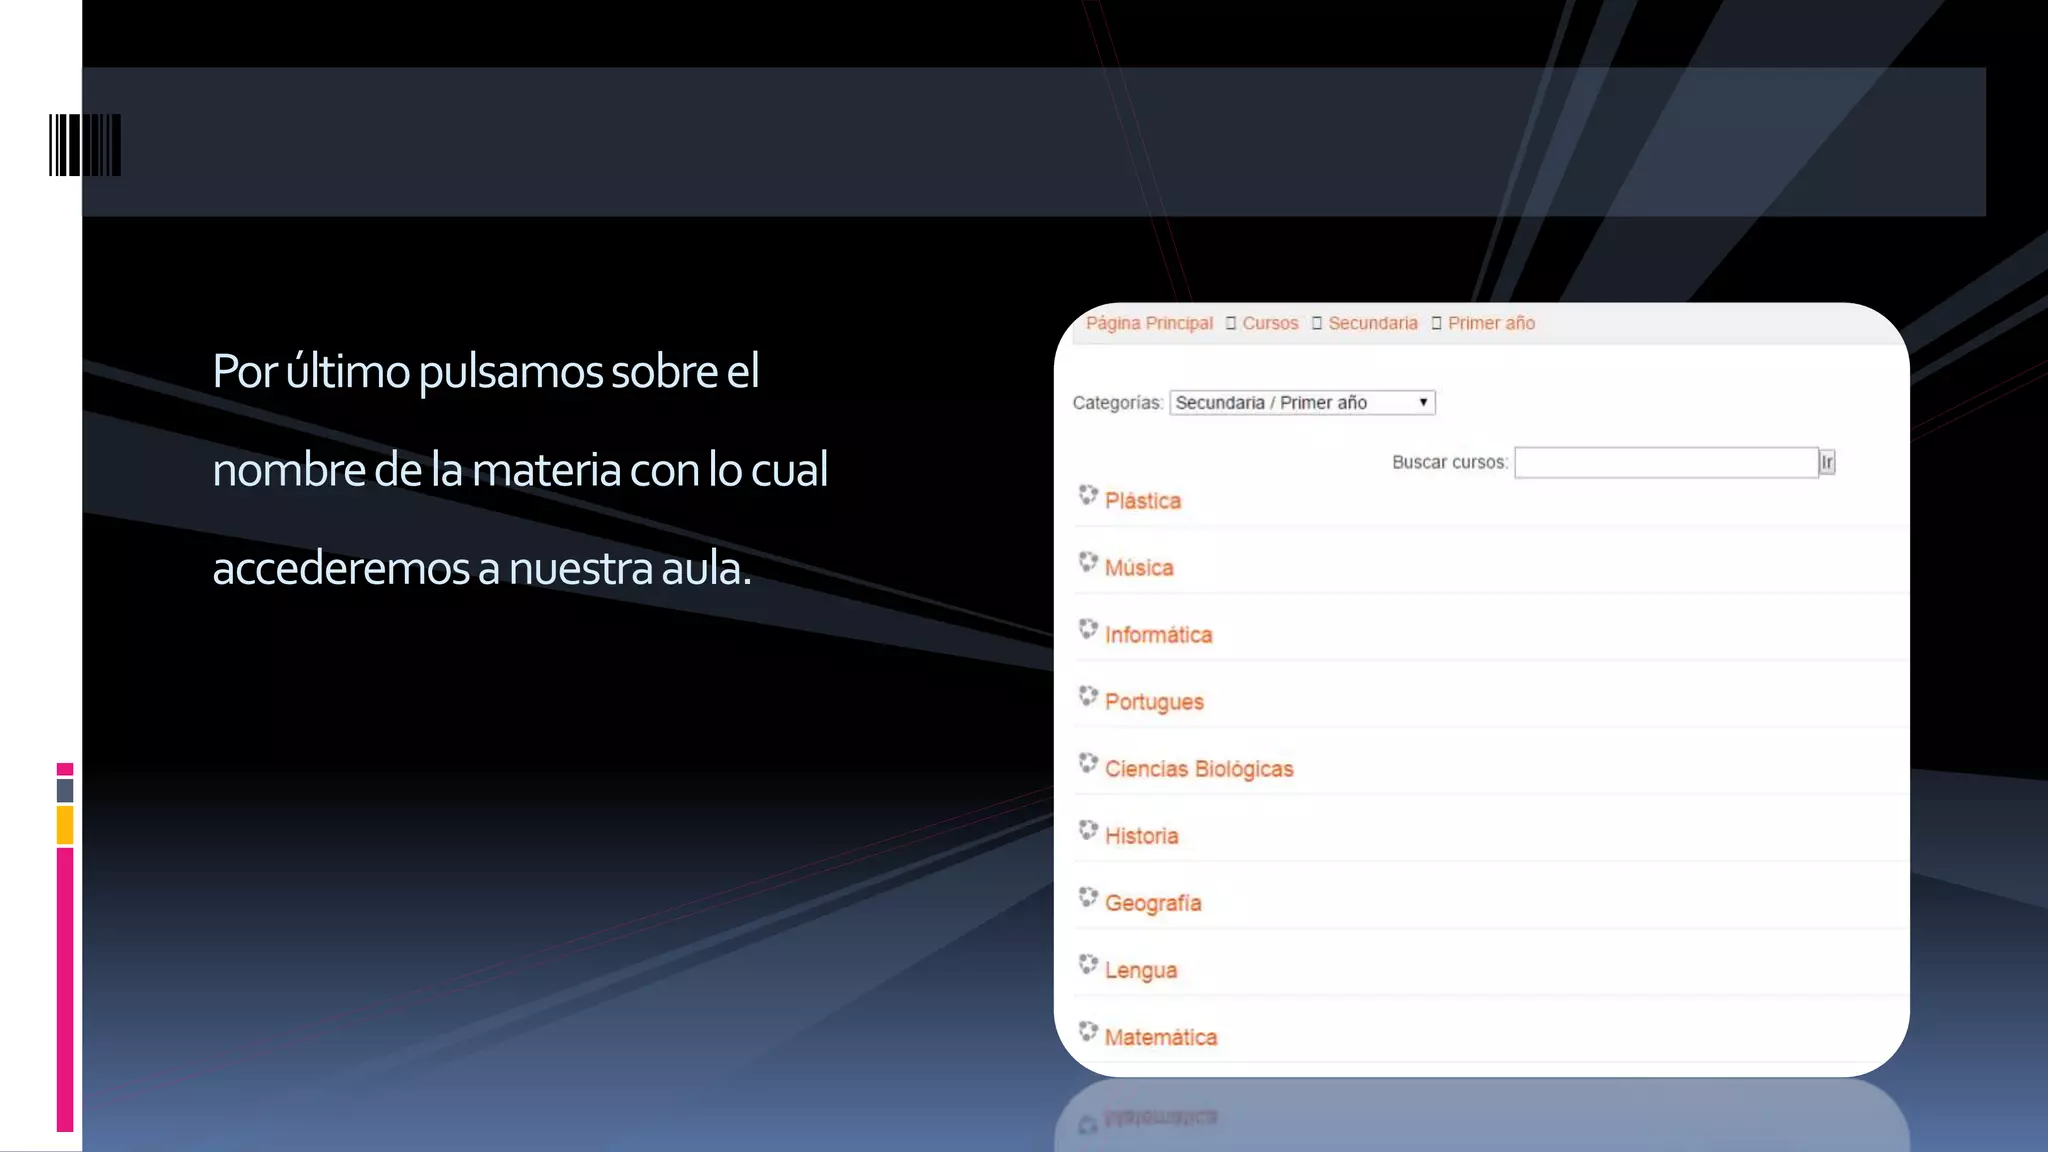Click the course icon beside Geografía
2048x1152 pixels.
(1088, 897)
